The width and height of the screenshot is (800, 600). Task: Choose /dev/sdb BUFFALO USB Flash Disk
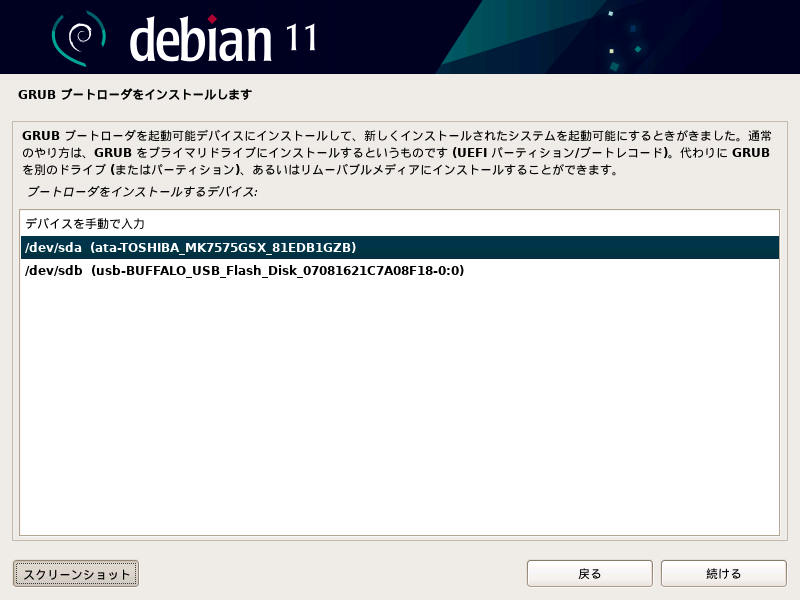399,270
